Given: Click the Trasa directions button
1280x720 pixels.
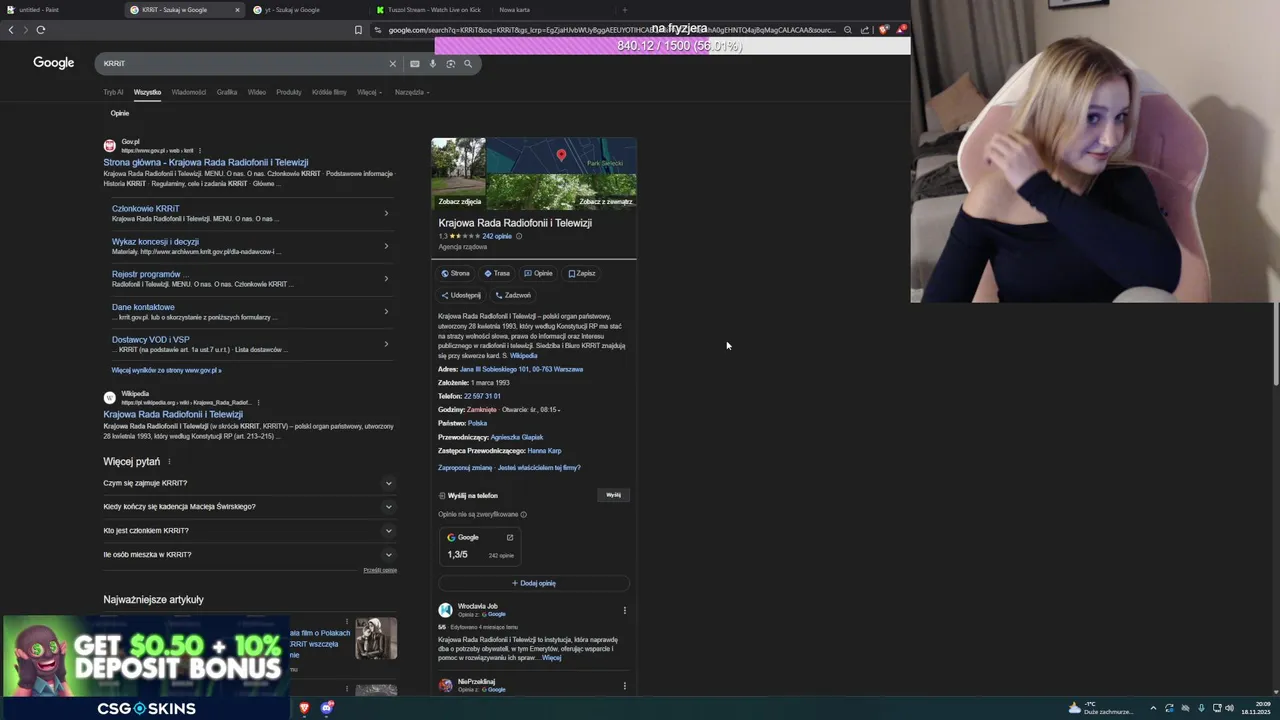Looking at the screenshot, I should 497,273.
